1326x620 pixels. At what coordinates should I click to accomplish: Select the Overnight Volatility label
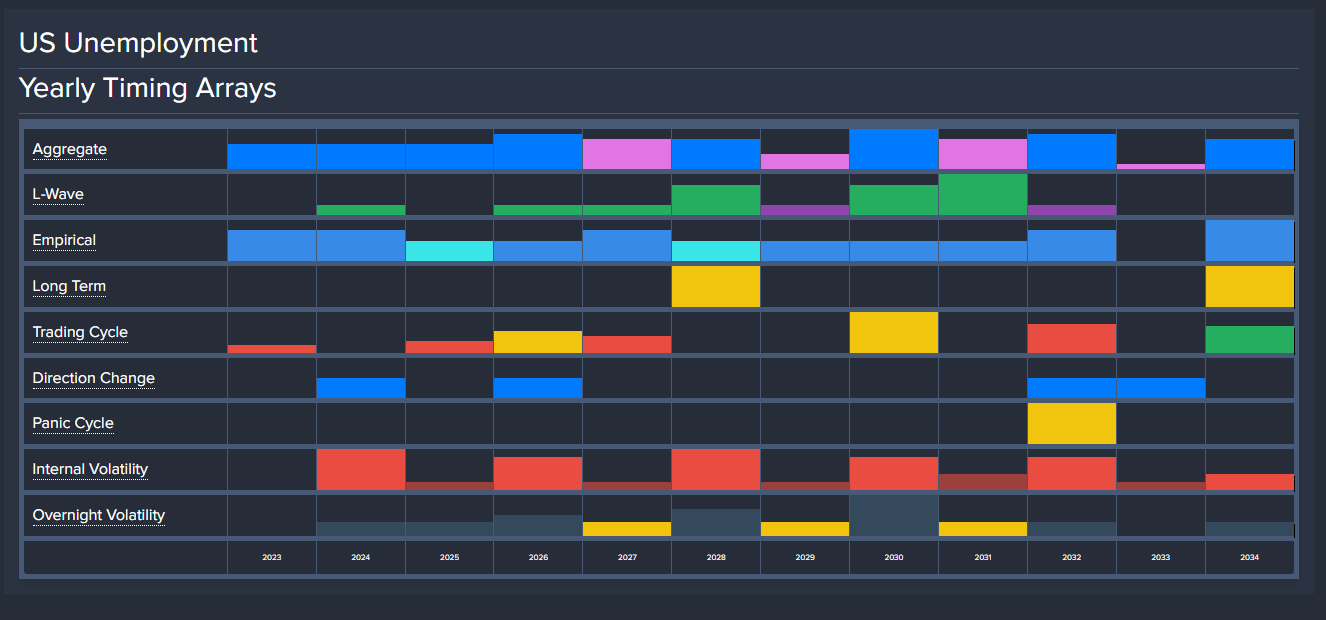click(98, 516)
